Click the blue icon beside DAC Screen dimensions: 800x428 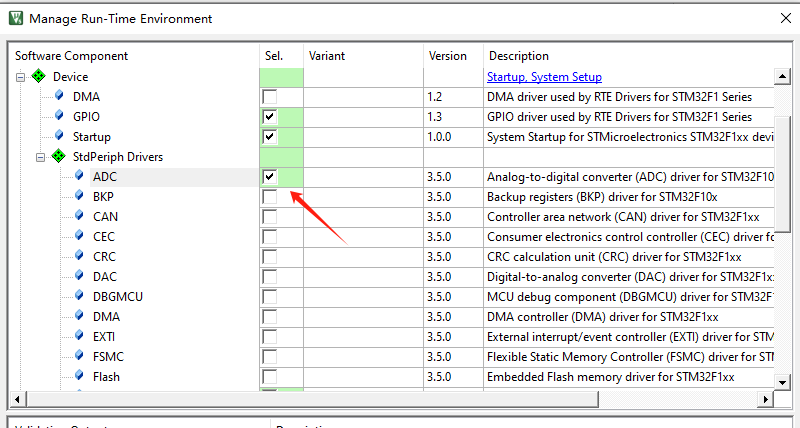[x=79, y=275]
